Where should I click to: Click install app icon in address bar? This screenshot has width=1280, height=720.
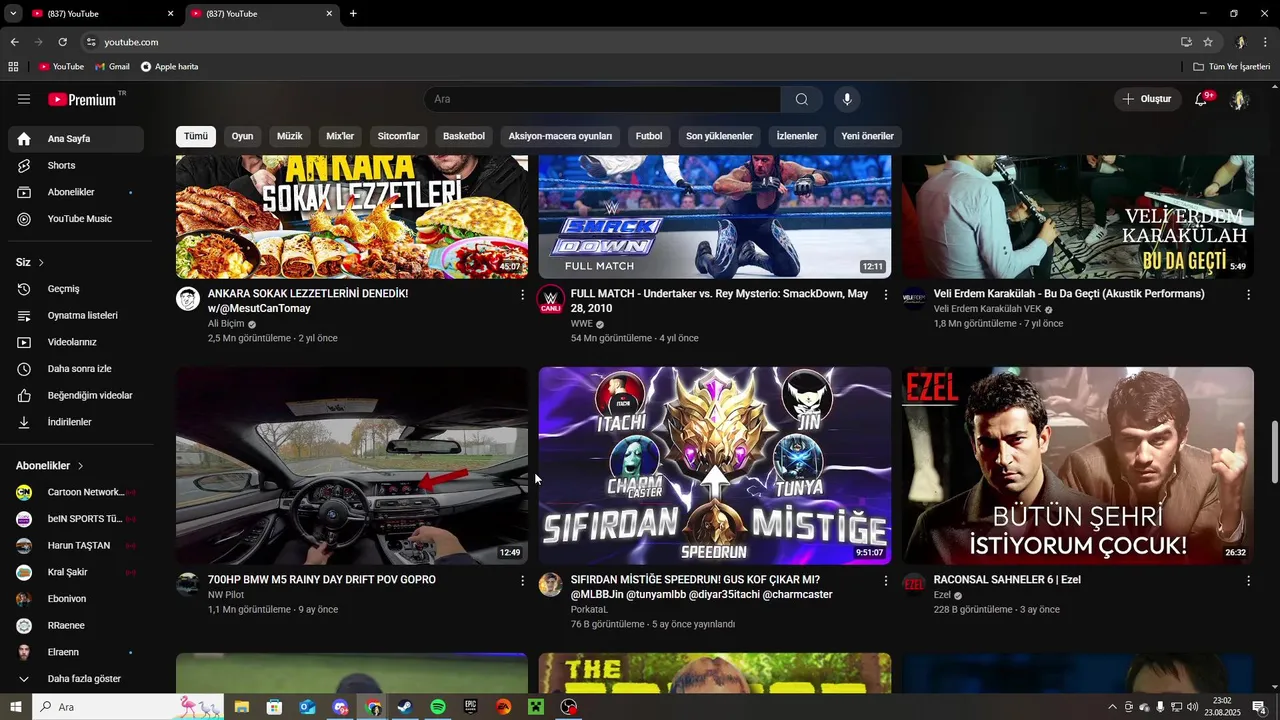coord(1186,42)
